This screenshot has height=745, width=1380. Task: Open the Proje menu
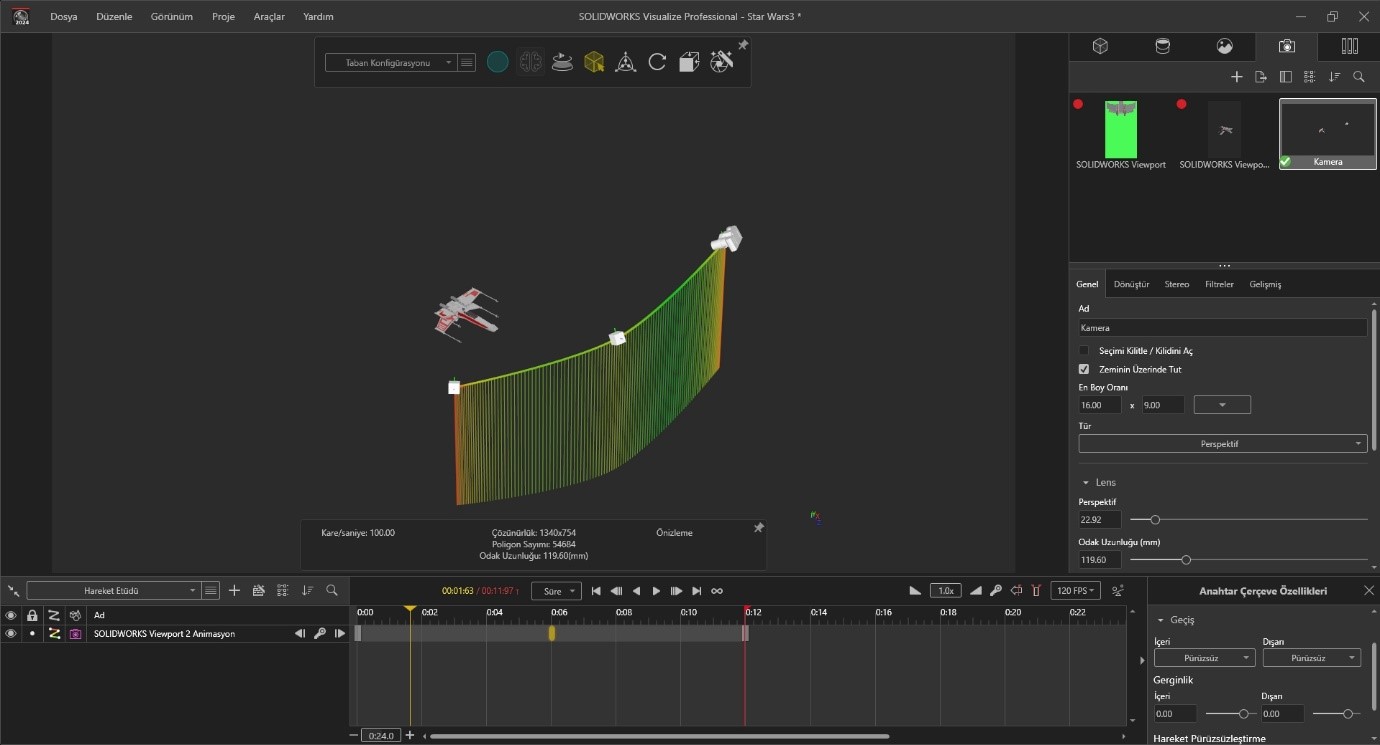223,17
